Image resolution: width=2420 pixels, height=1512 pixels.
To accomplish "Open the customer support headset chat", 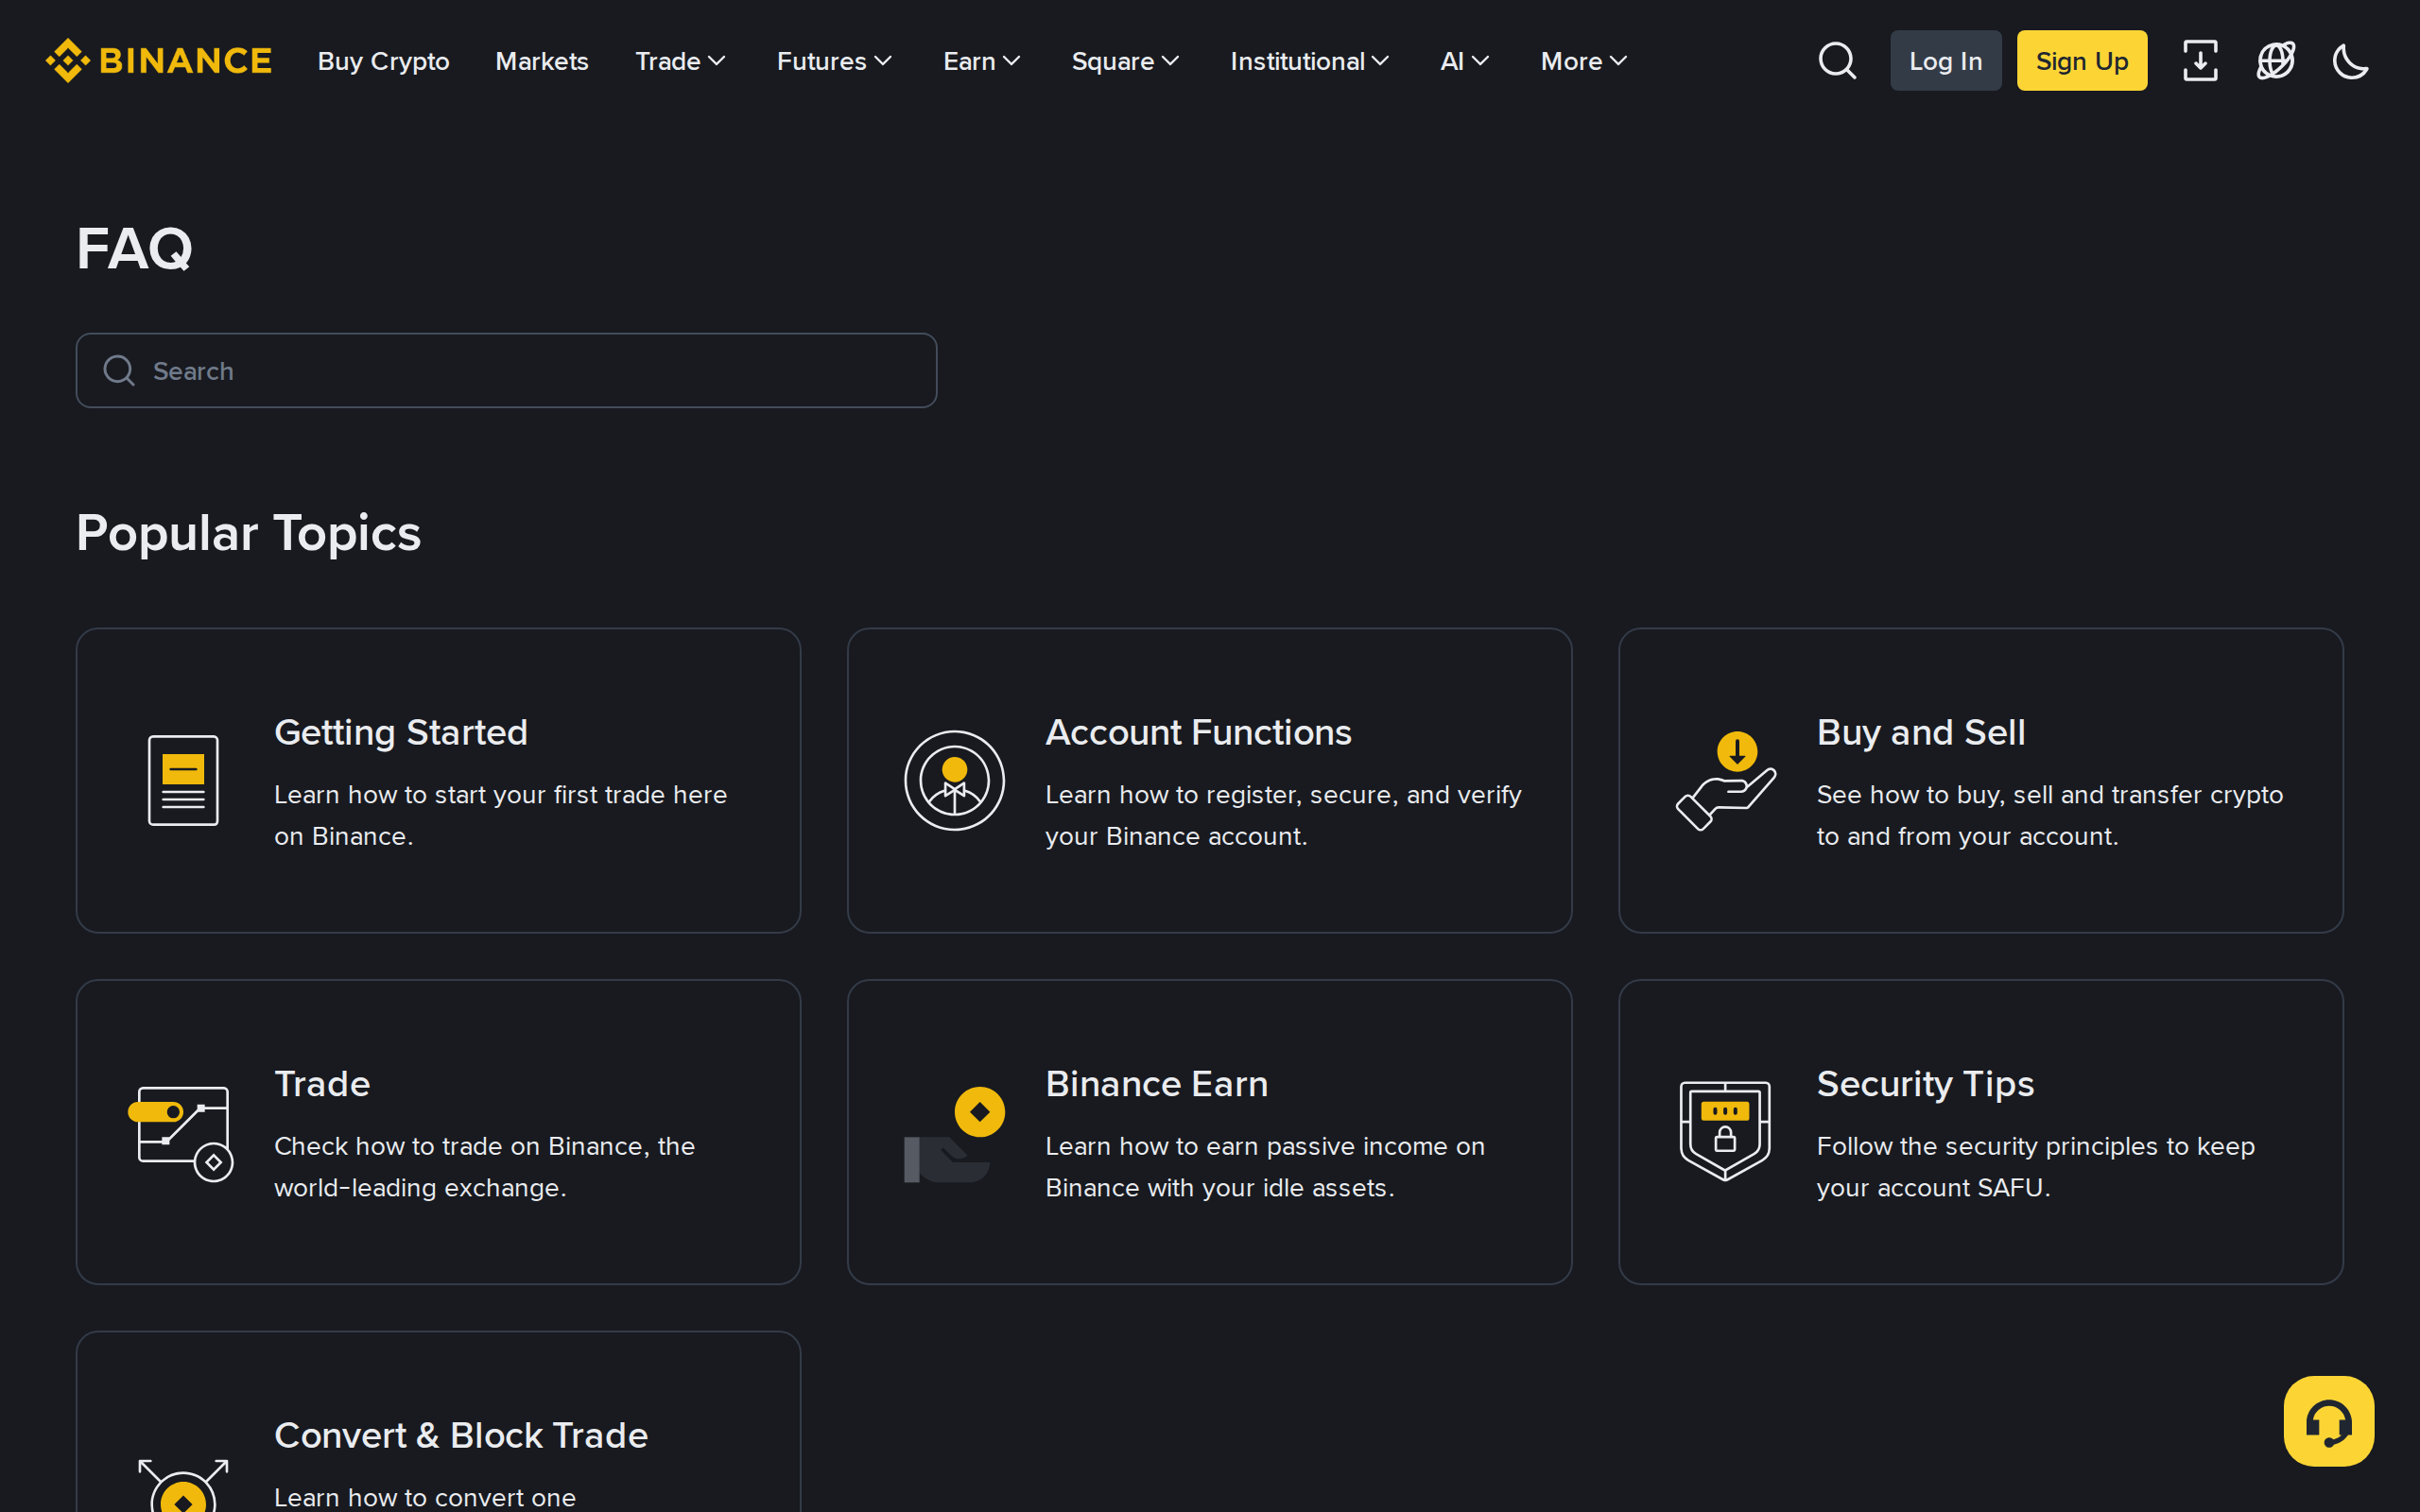I will [x=2329, y=1421].
